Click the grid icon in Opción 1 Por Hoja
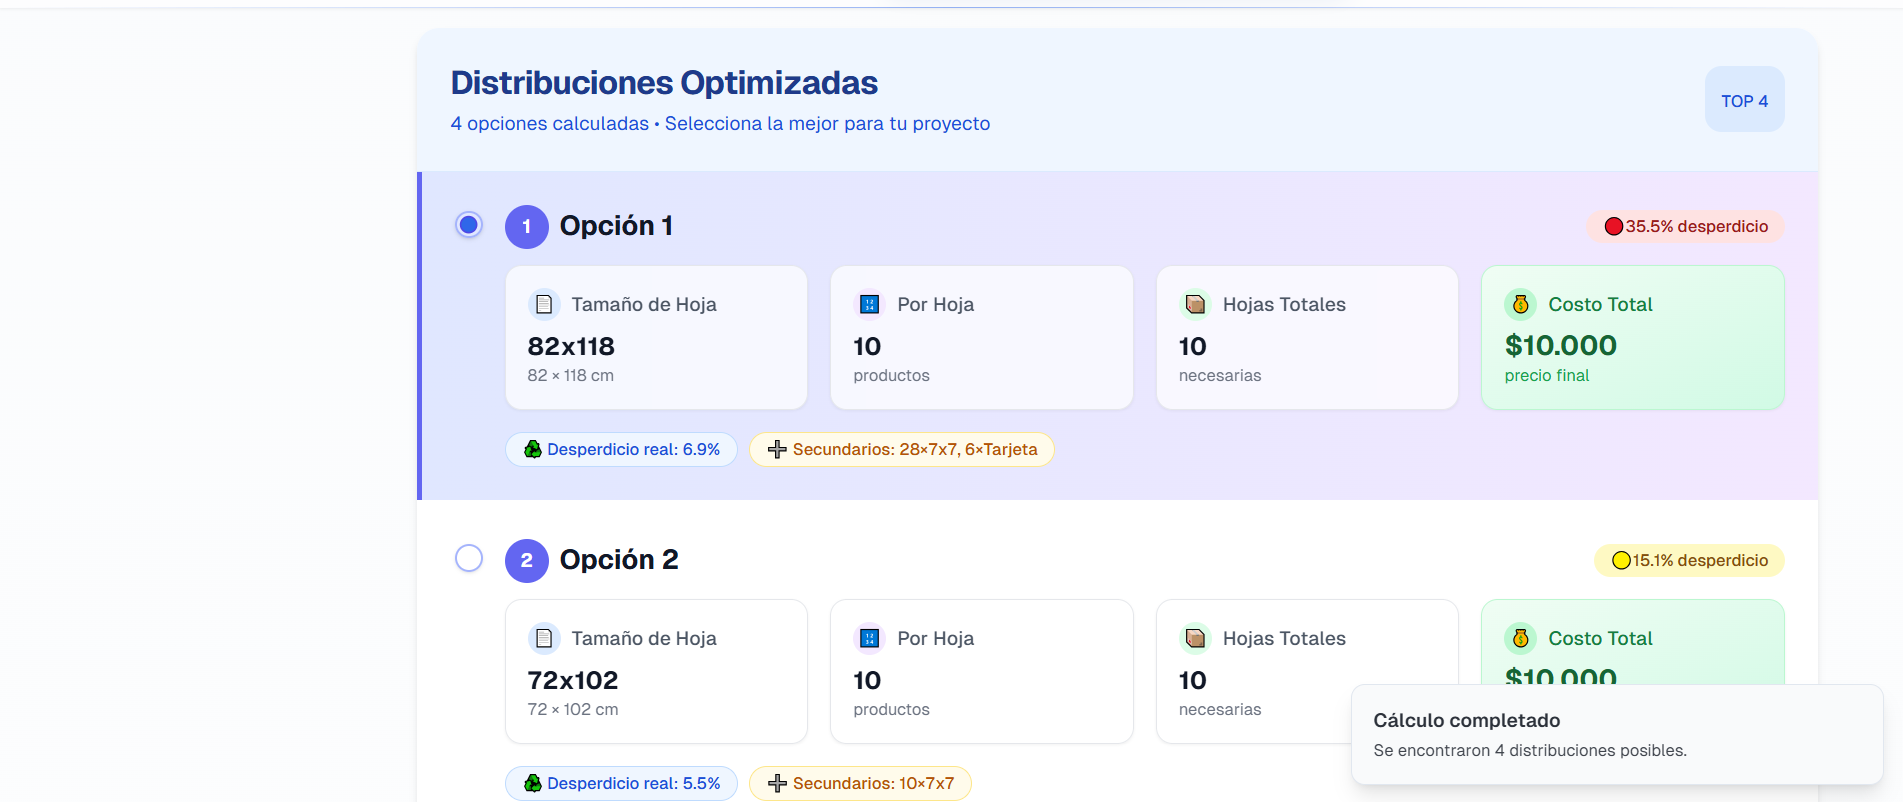1903x802 pixels. tap(869, 304)
